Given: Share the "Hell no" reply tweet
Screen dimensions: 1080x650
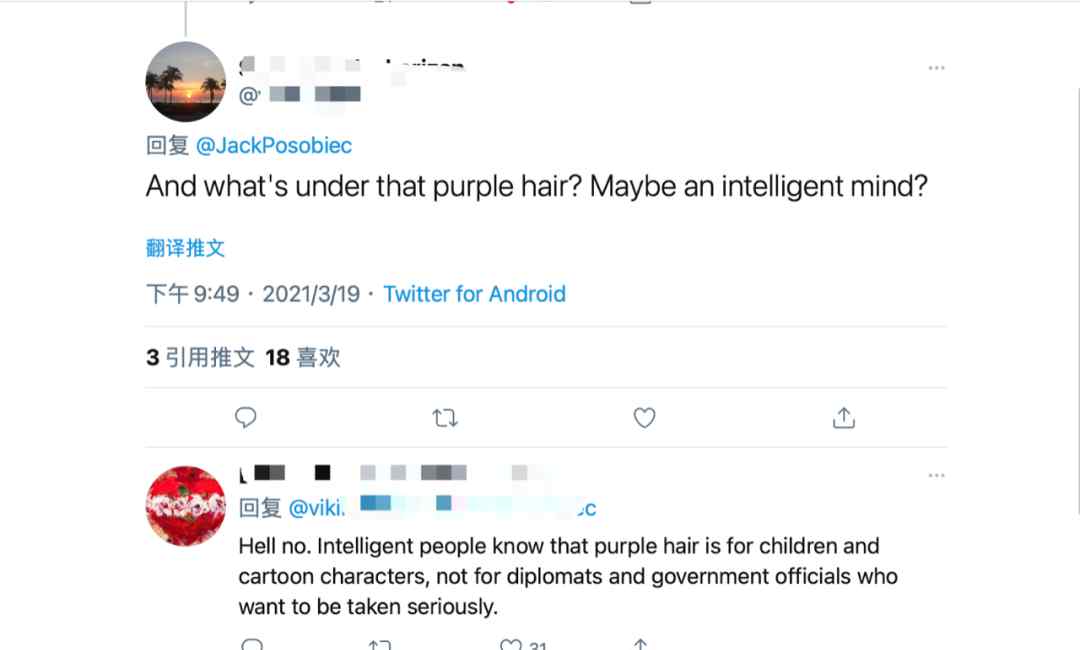Looking at the screenshot, I should click(x=641, y=645).
